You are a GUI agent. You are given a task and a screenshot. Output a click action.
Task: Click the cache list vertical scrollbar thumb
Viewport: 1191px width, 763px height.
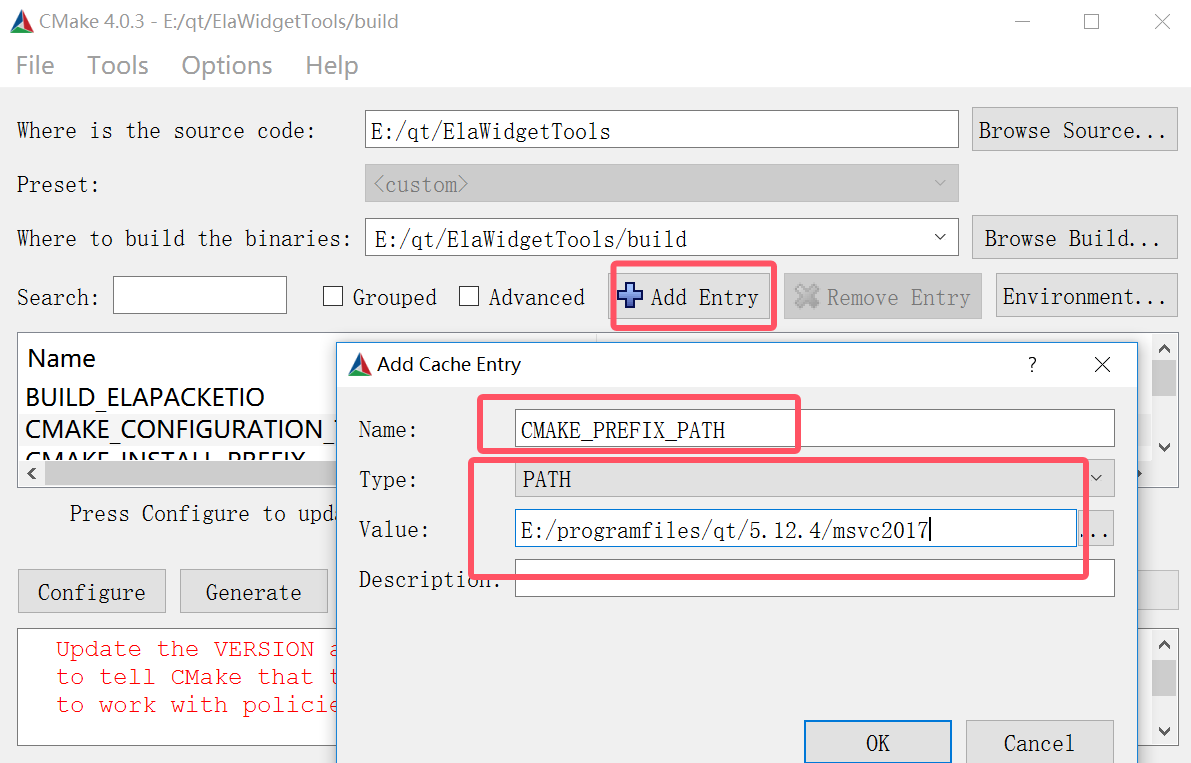1164,378
